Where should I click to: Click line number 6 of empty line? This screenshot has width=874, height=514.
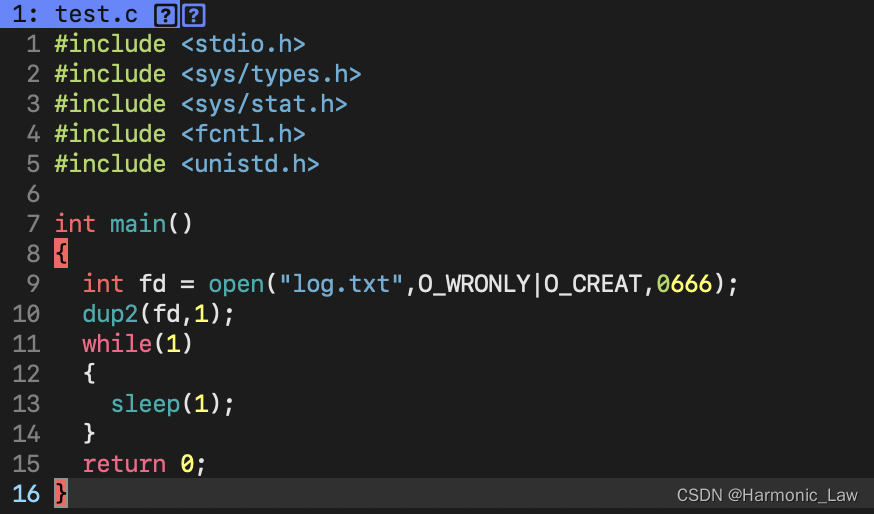click(33, 194)
